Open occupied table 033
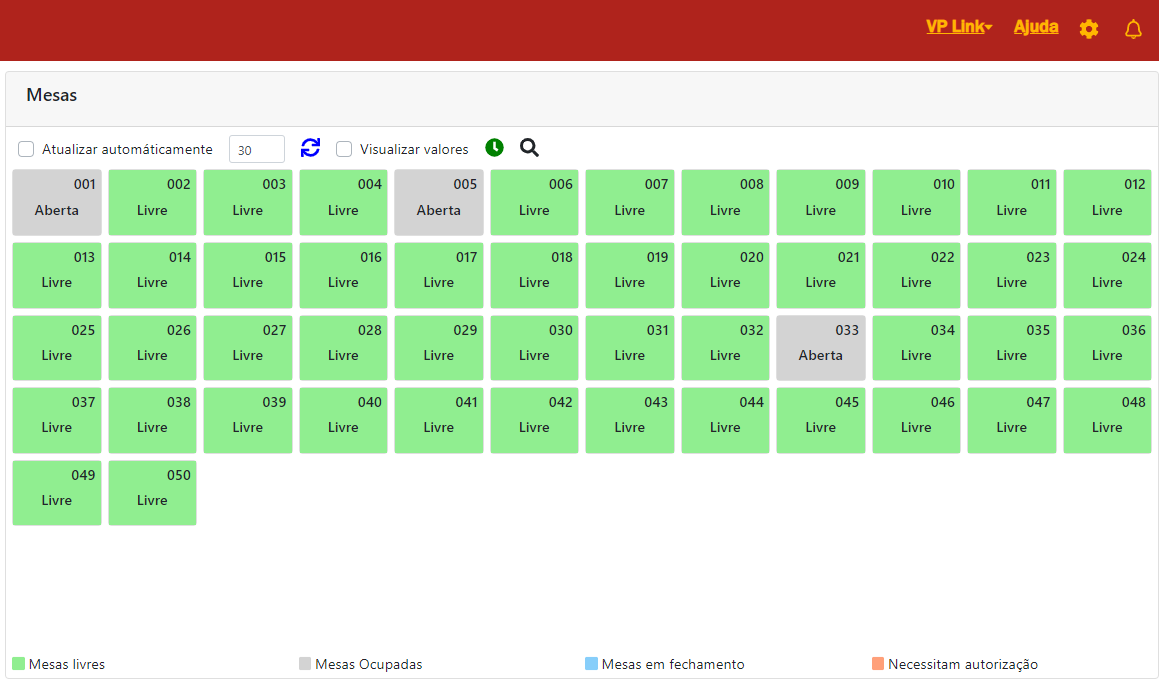 [x=820, y=348]
